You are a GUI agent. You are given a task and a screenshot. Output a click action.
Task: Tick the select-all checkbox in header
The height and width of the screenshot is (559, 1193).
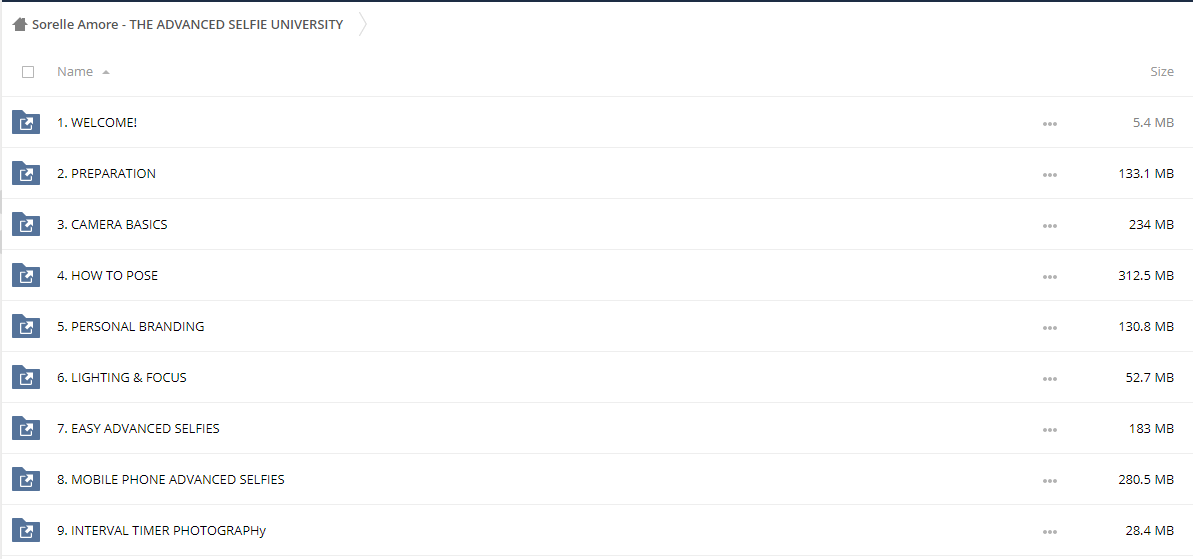[28, 71]
